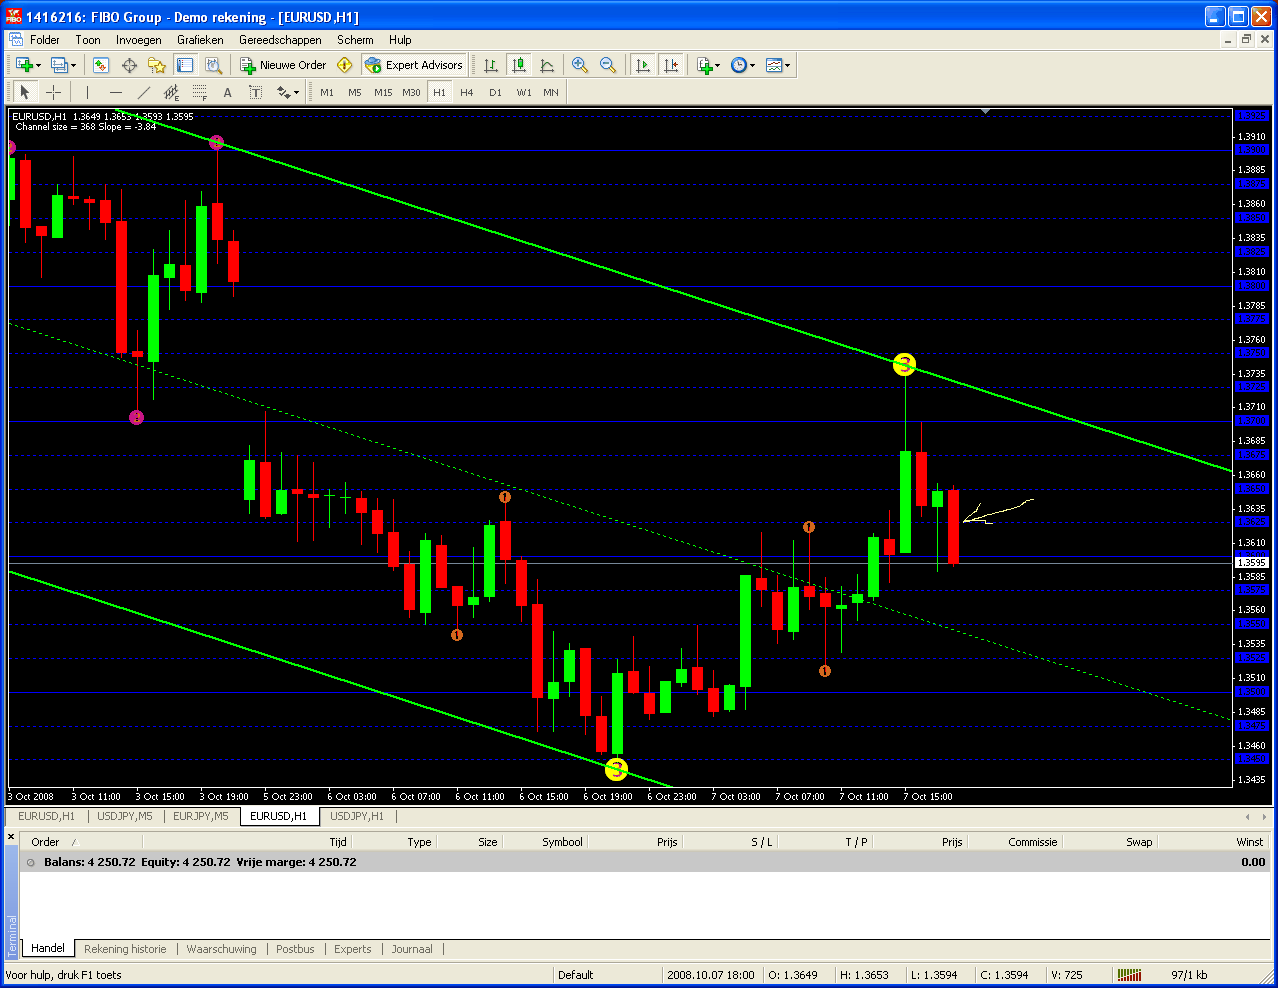Click the chart shift triangle marker

point(986,112)
